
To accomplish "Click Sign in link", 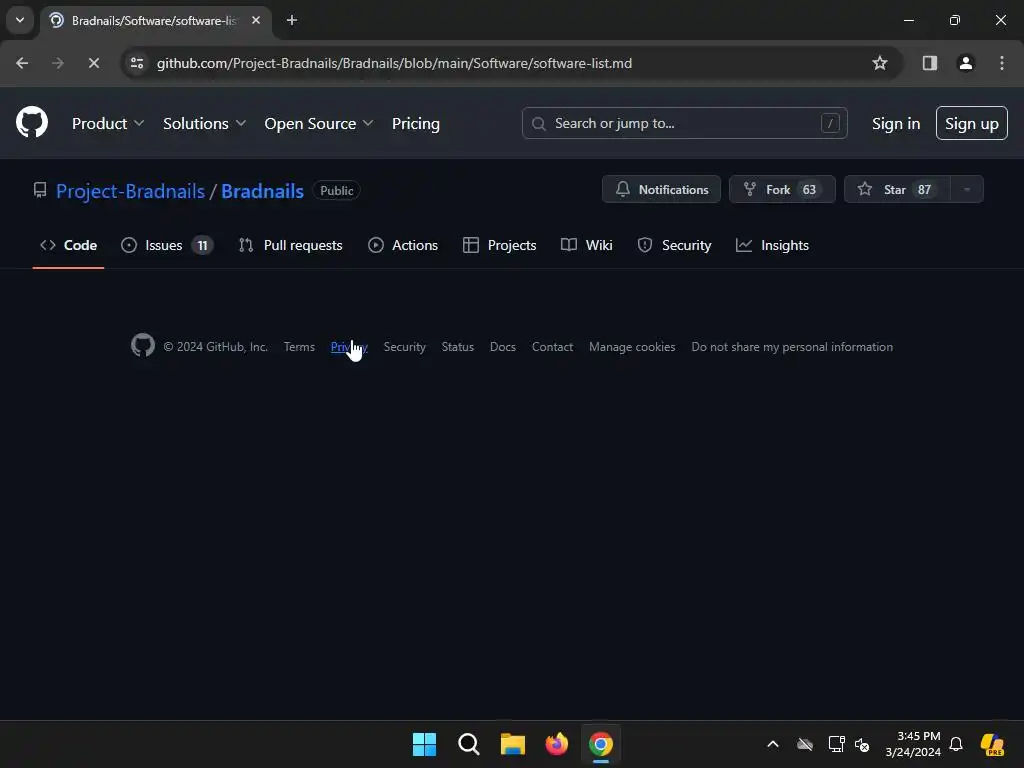I will tap(895, 123).
